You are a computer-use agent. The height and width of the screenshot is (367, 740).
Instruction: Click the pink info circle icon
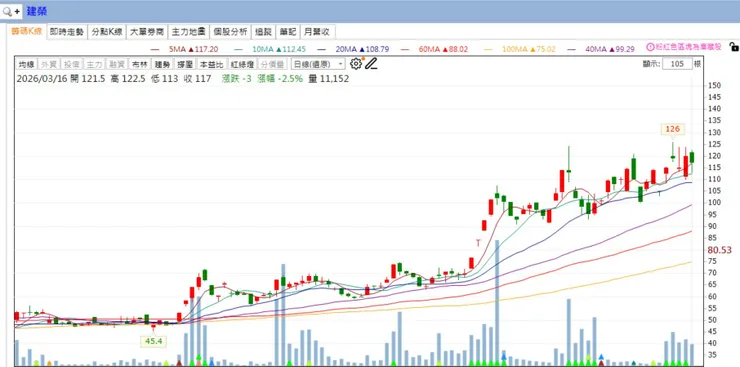pos(650,47)
